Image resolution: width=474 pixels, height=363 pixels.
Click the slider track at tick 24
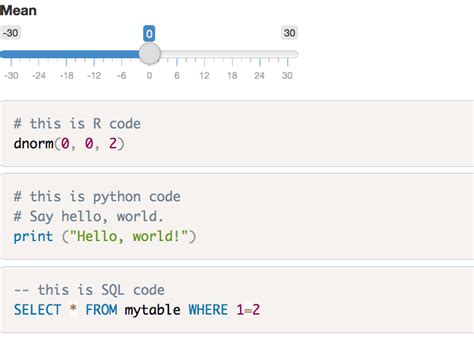(x=260, y=54)
